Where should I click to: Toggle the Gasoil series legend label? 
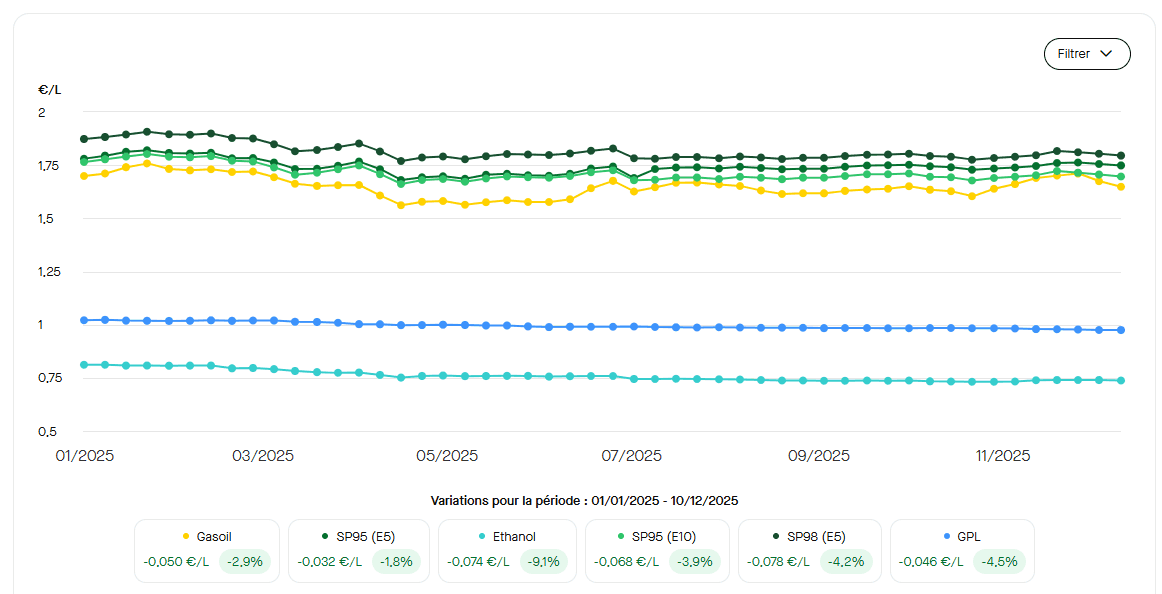(x=214, y=537)
